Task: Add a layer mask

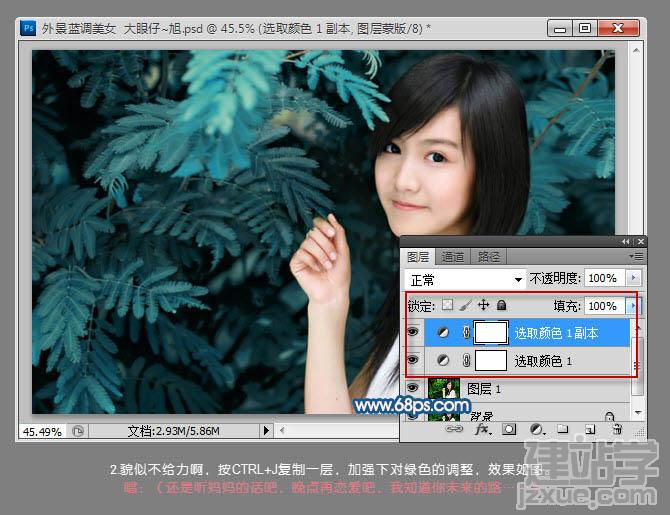Action: click(509, 429)
